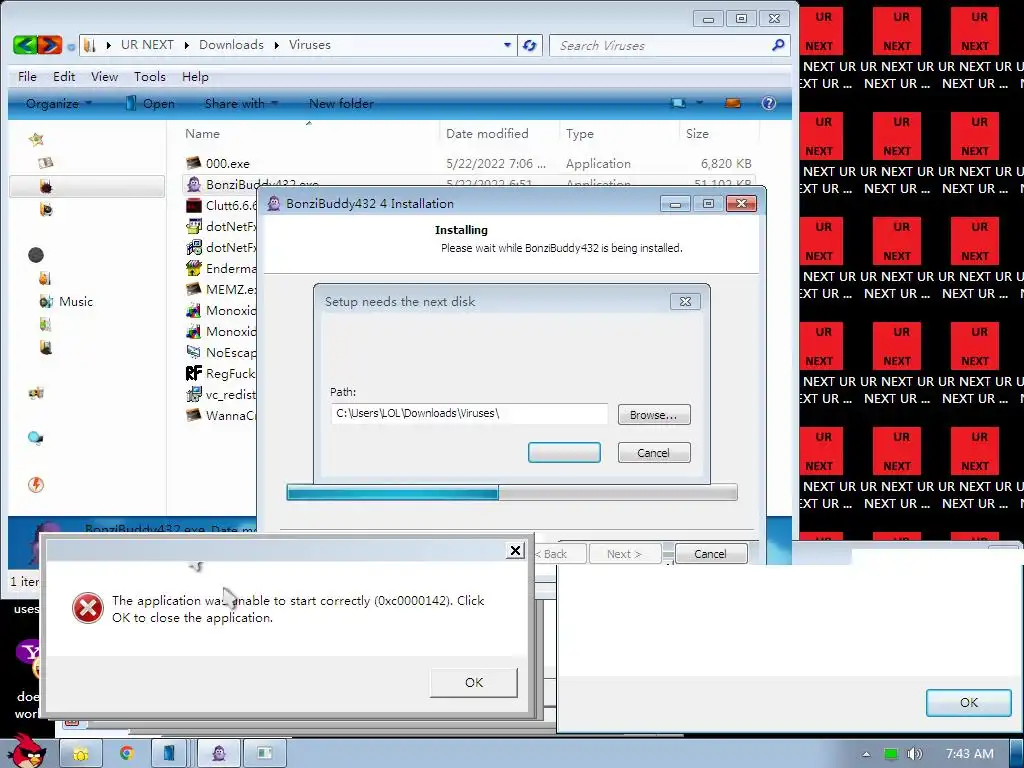Click the orange Forward arrow in Explorer

point(50,44)
